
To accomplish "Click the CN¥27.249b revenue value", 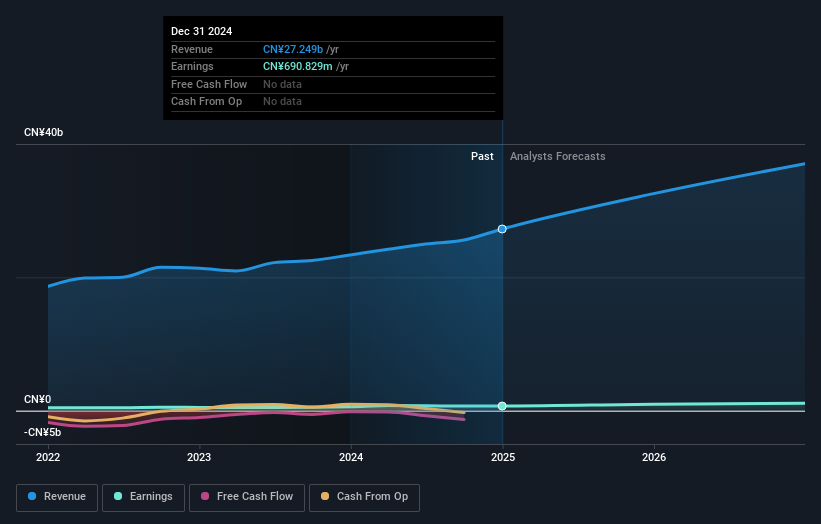I will 293,49.
